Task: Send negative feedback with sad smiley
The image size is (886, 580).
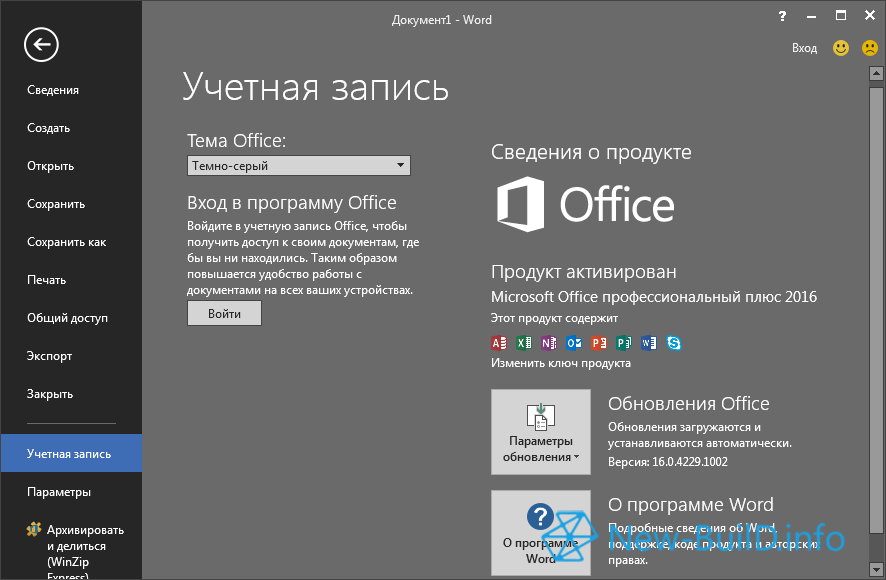Action: click(x=870, y=48)
